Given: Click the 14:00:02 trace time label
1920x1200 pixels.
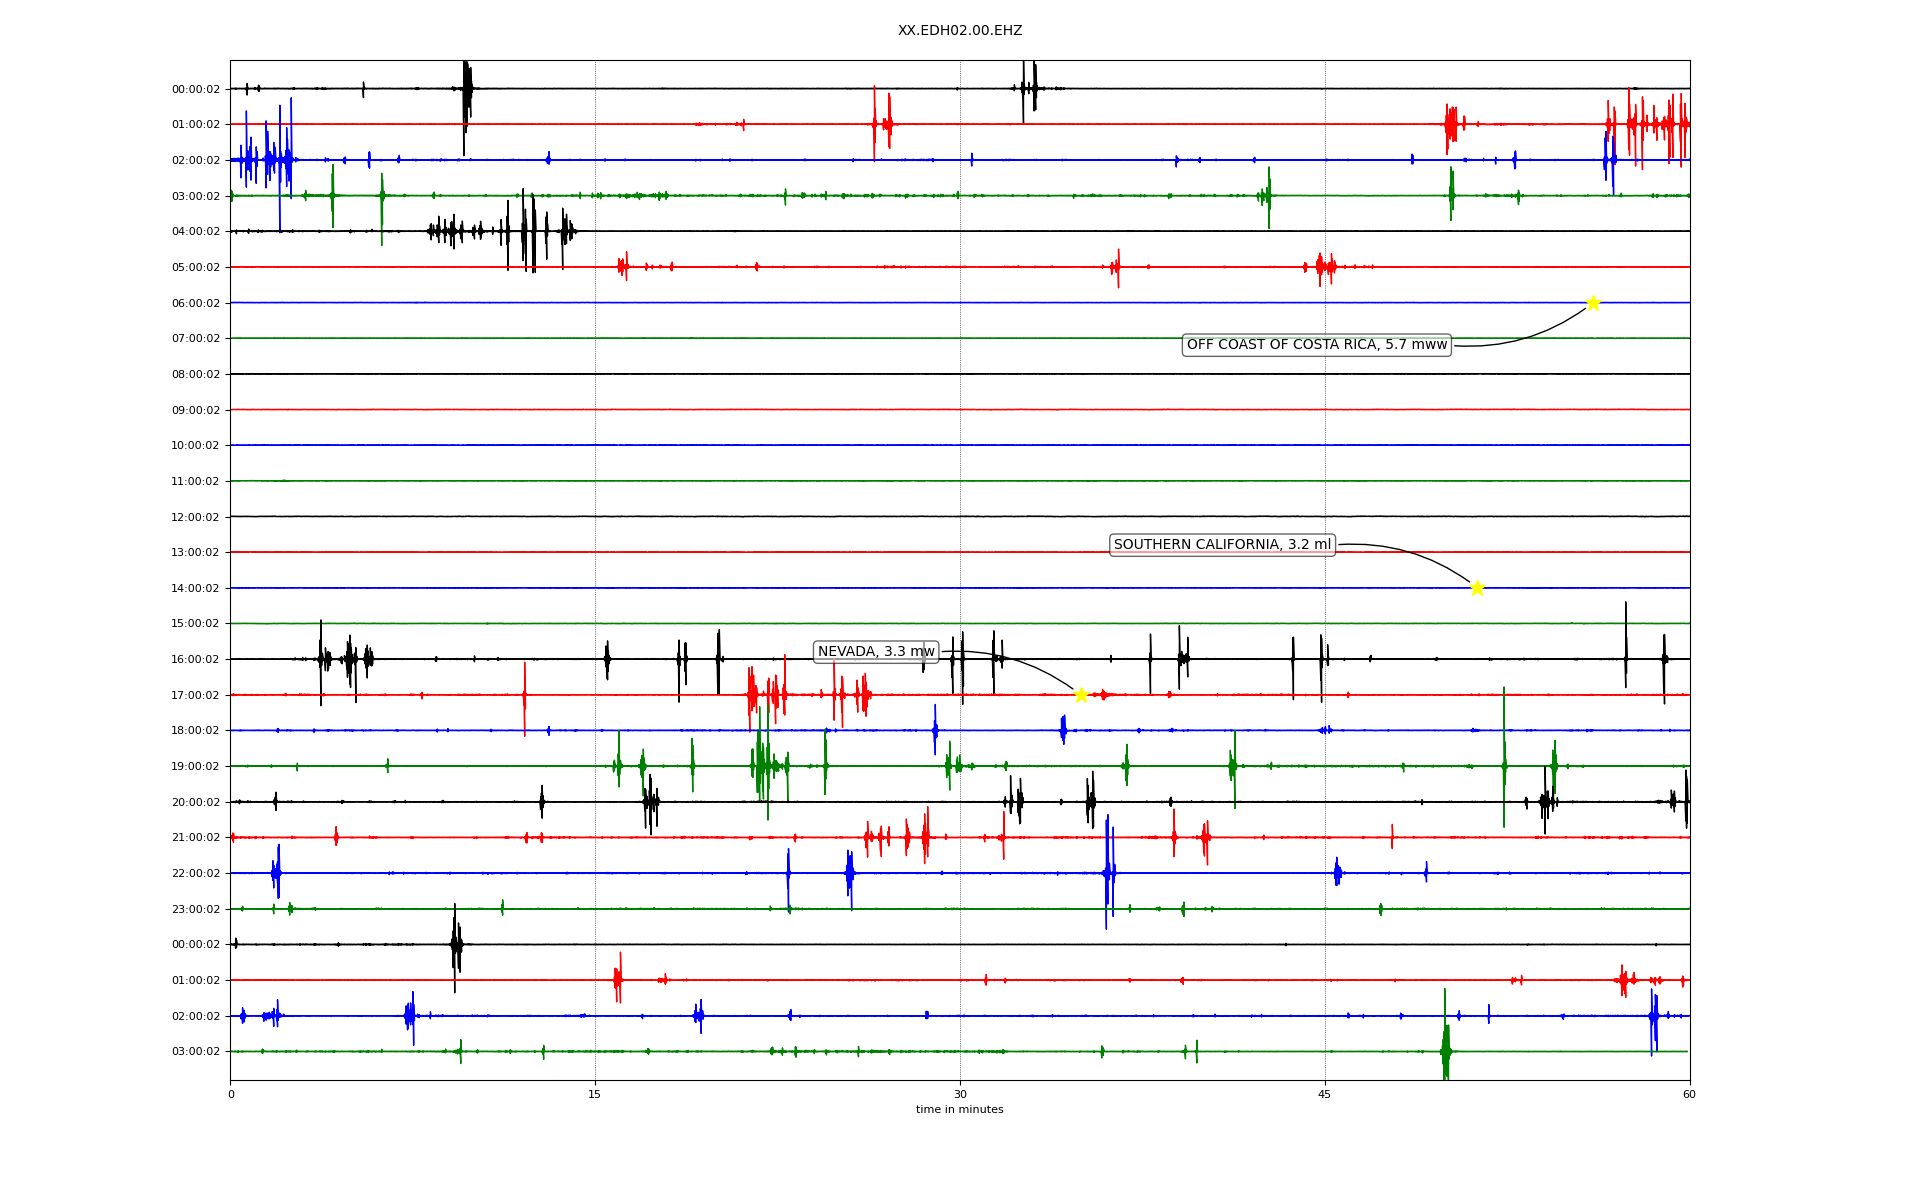Looking at the screenshot, I should tap(196, 588).
